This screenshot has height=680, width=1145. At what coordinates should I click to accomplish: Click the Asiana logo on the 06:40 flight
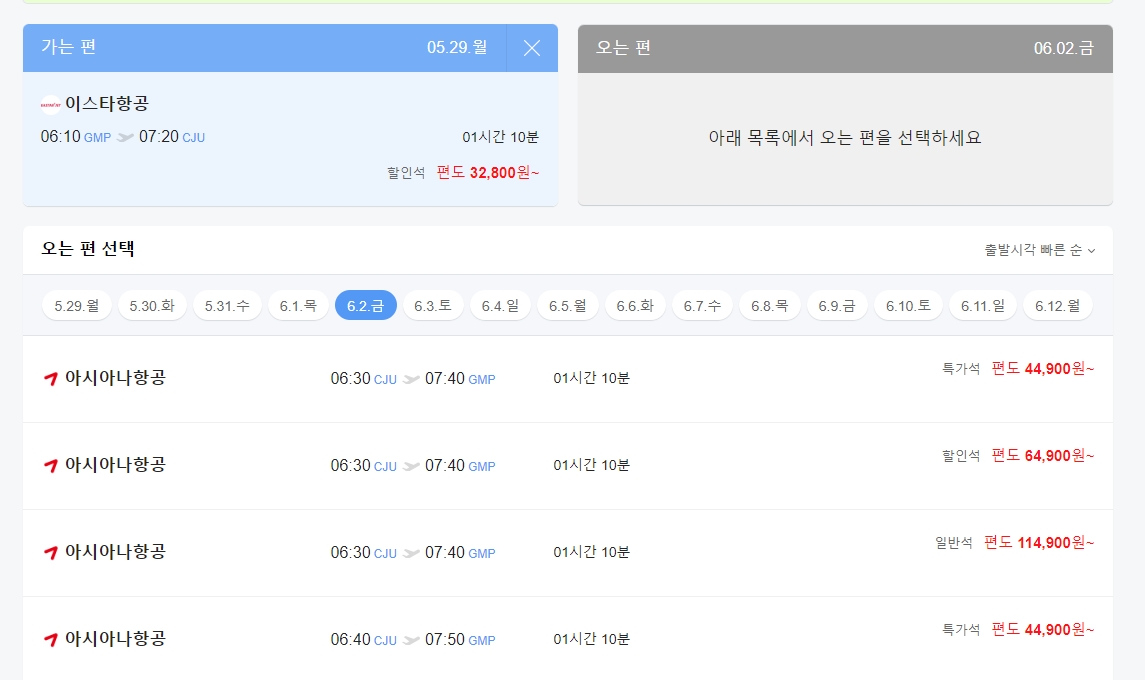point(52,639)
